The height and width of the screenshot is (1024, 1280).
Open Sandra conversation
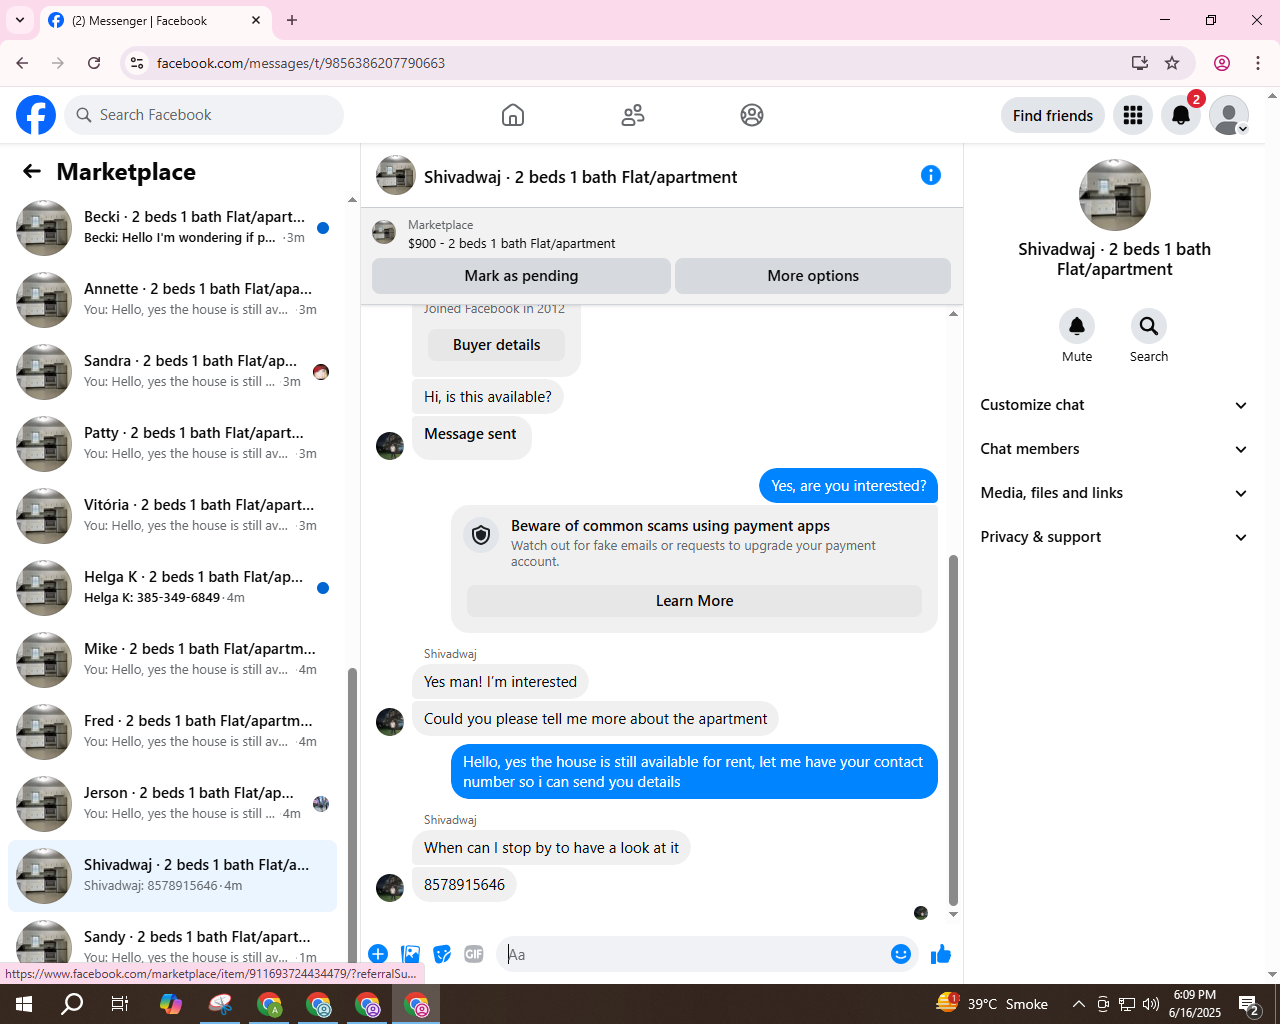click(x=172, y=372)
